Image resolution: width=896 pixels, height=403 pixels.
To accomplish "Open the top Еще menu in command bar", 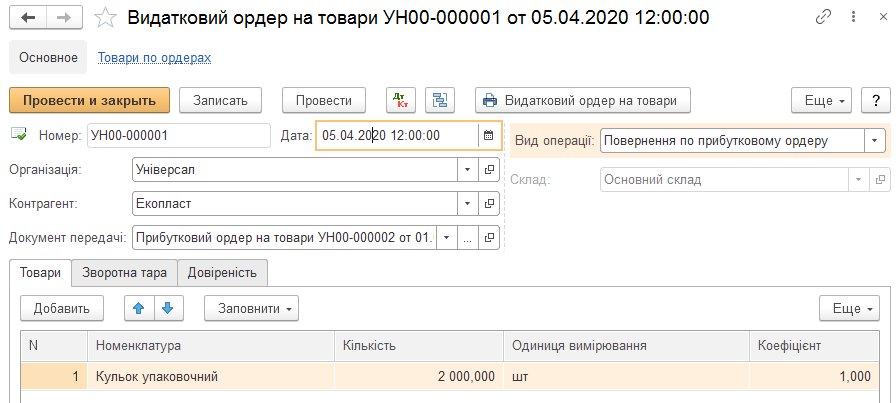I will click(821, 101).
